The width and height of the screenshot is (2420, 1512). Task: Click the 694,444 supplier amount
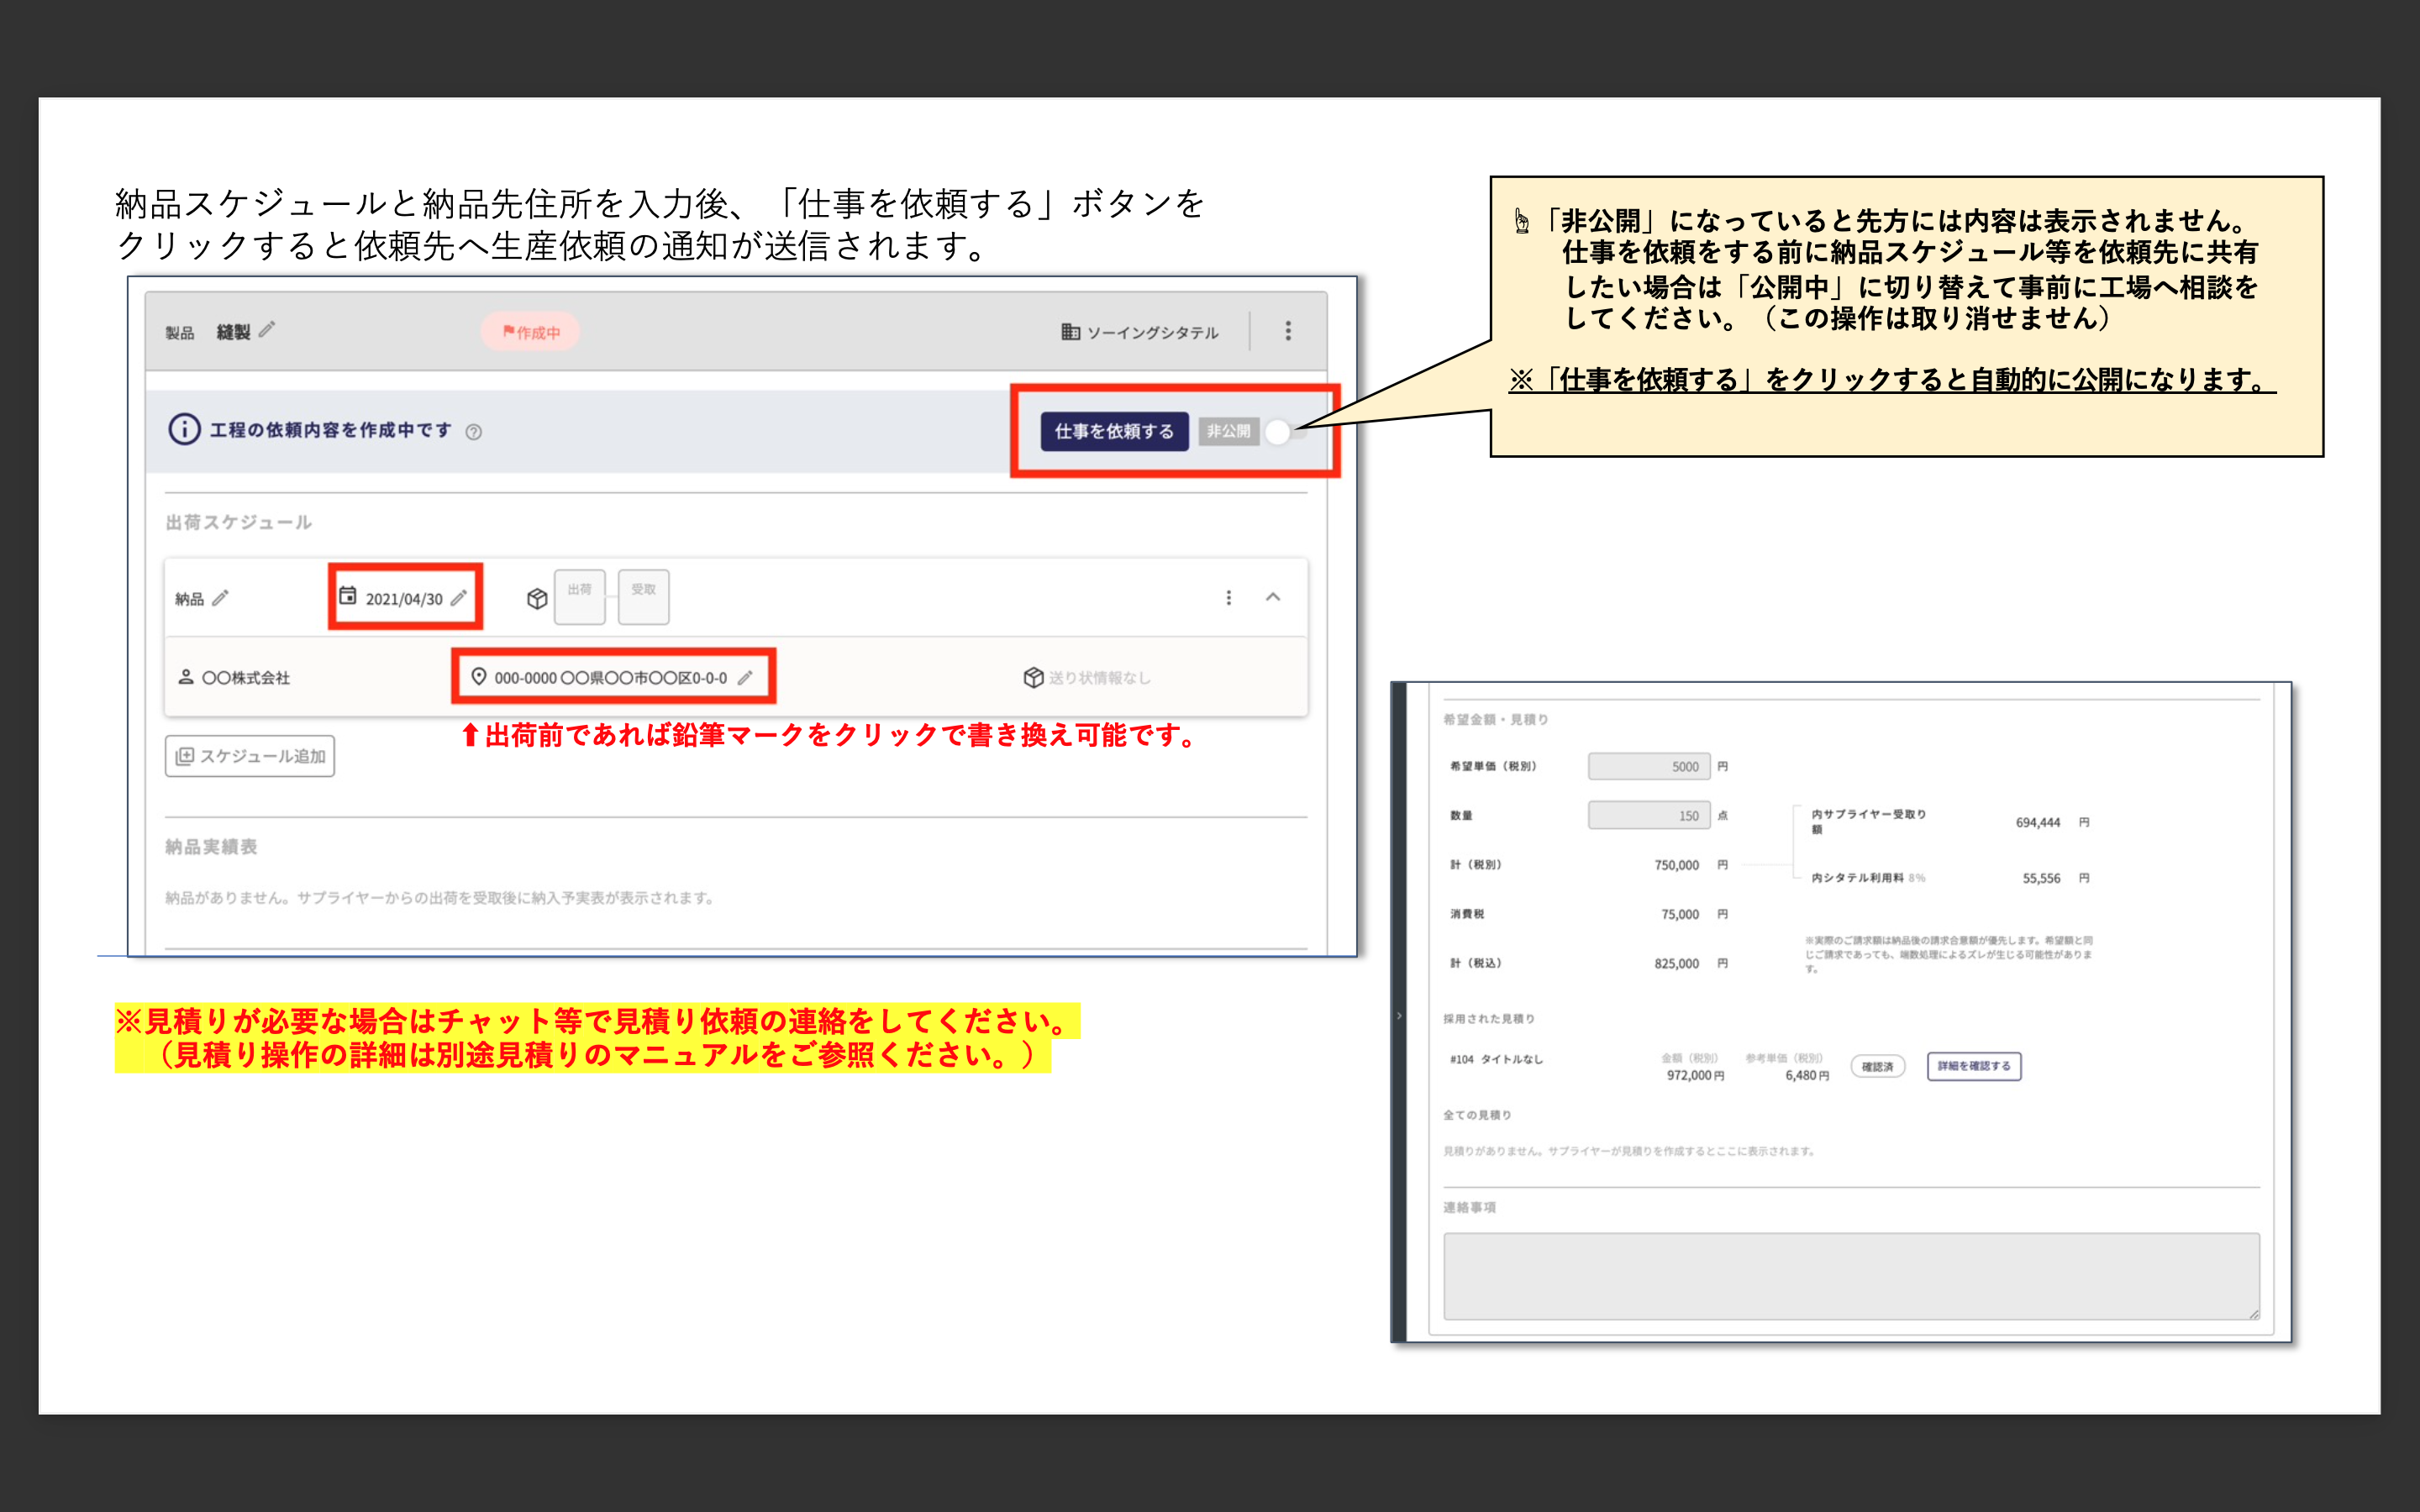click(2038, 823)
